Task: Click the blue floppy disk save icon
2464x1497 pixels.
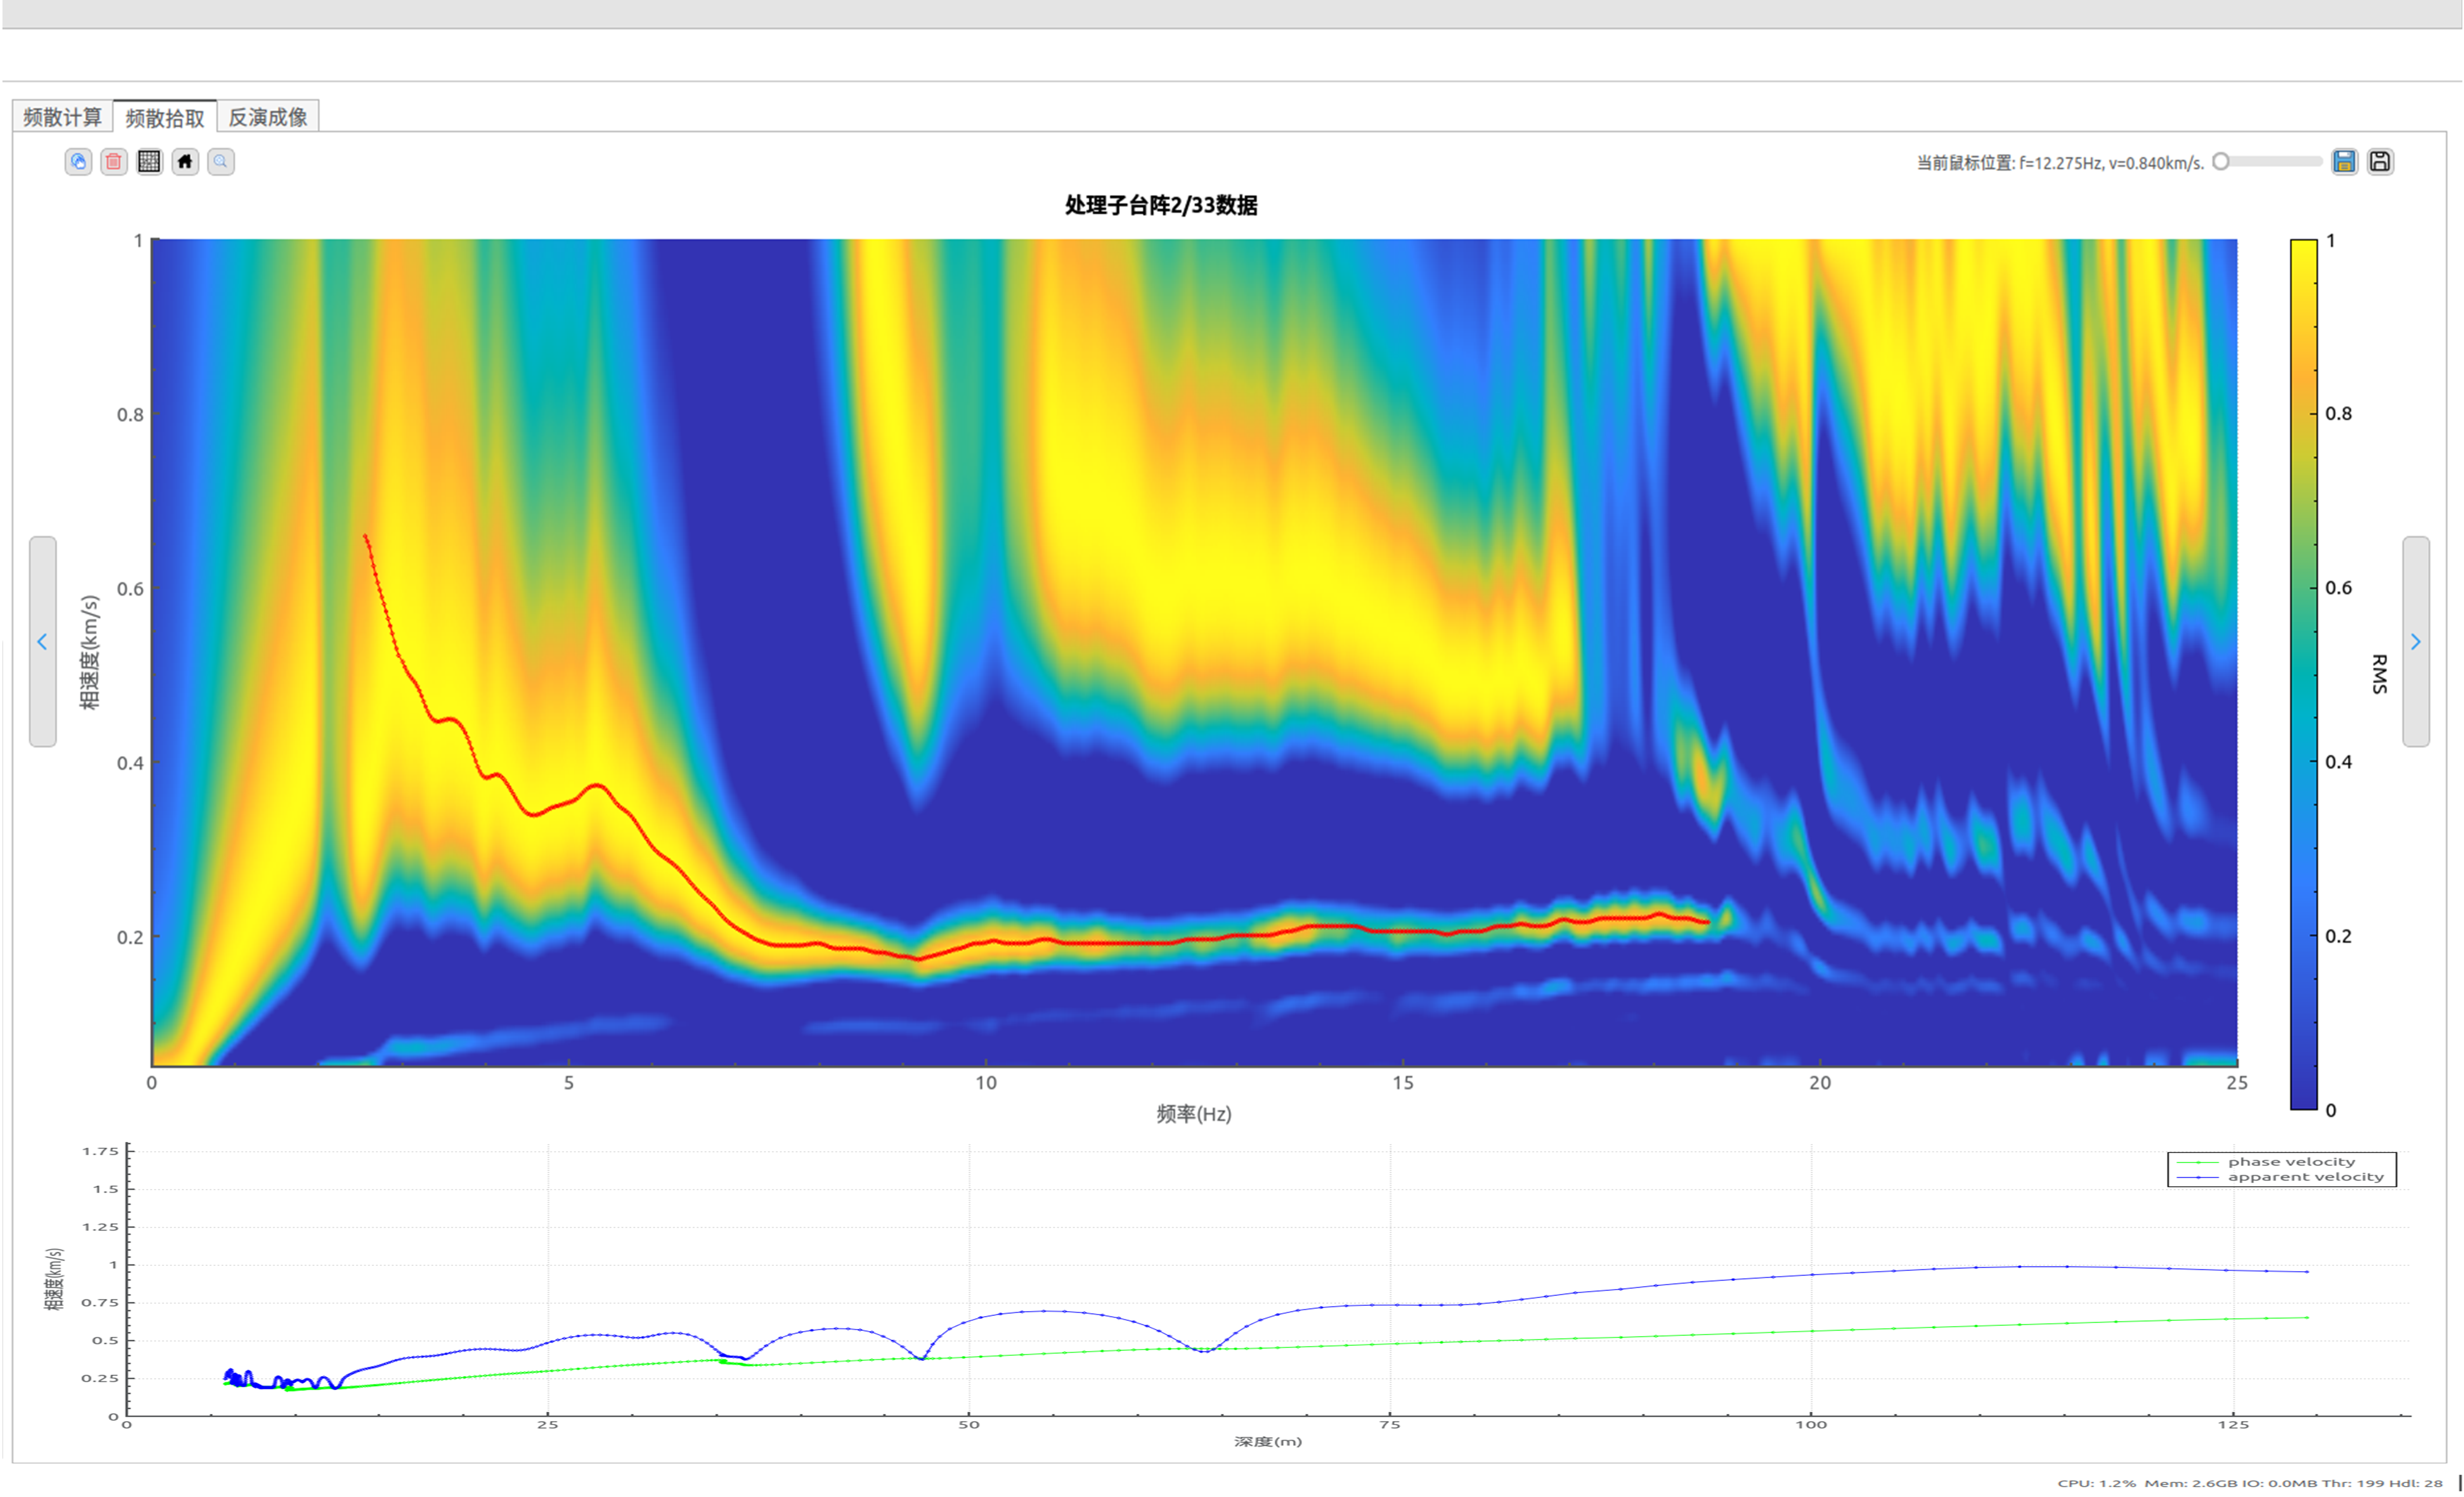Action: (x=2344, y=162)
